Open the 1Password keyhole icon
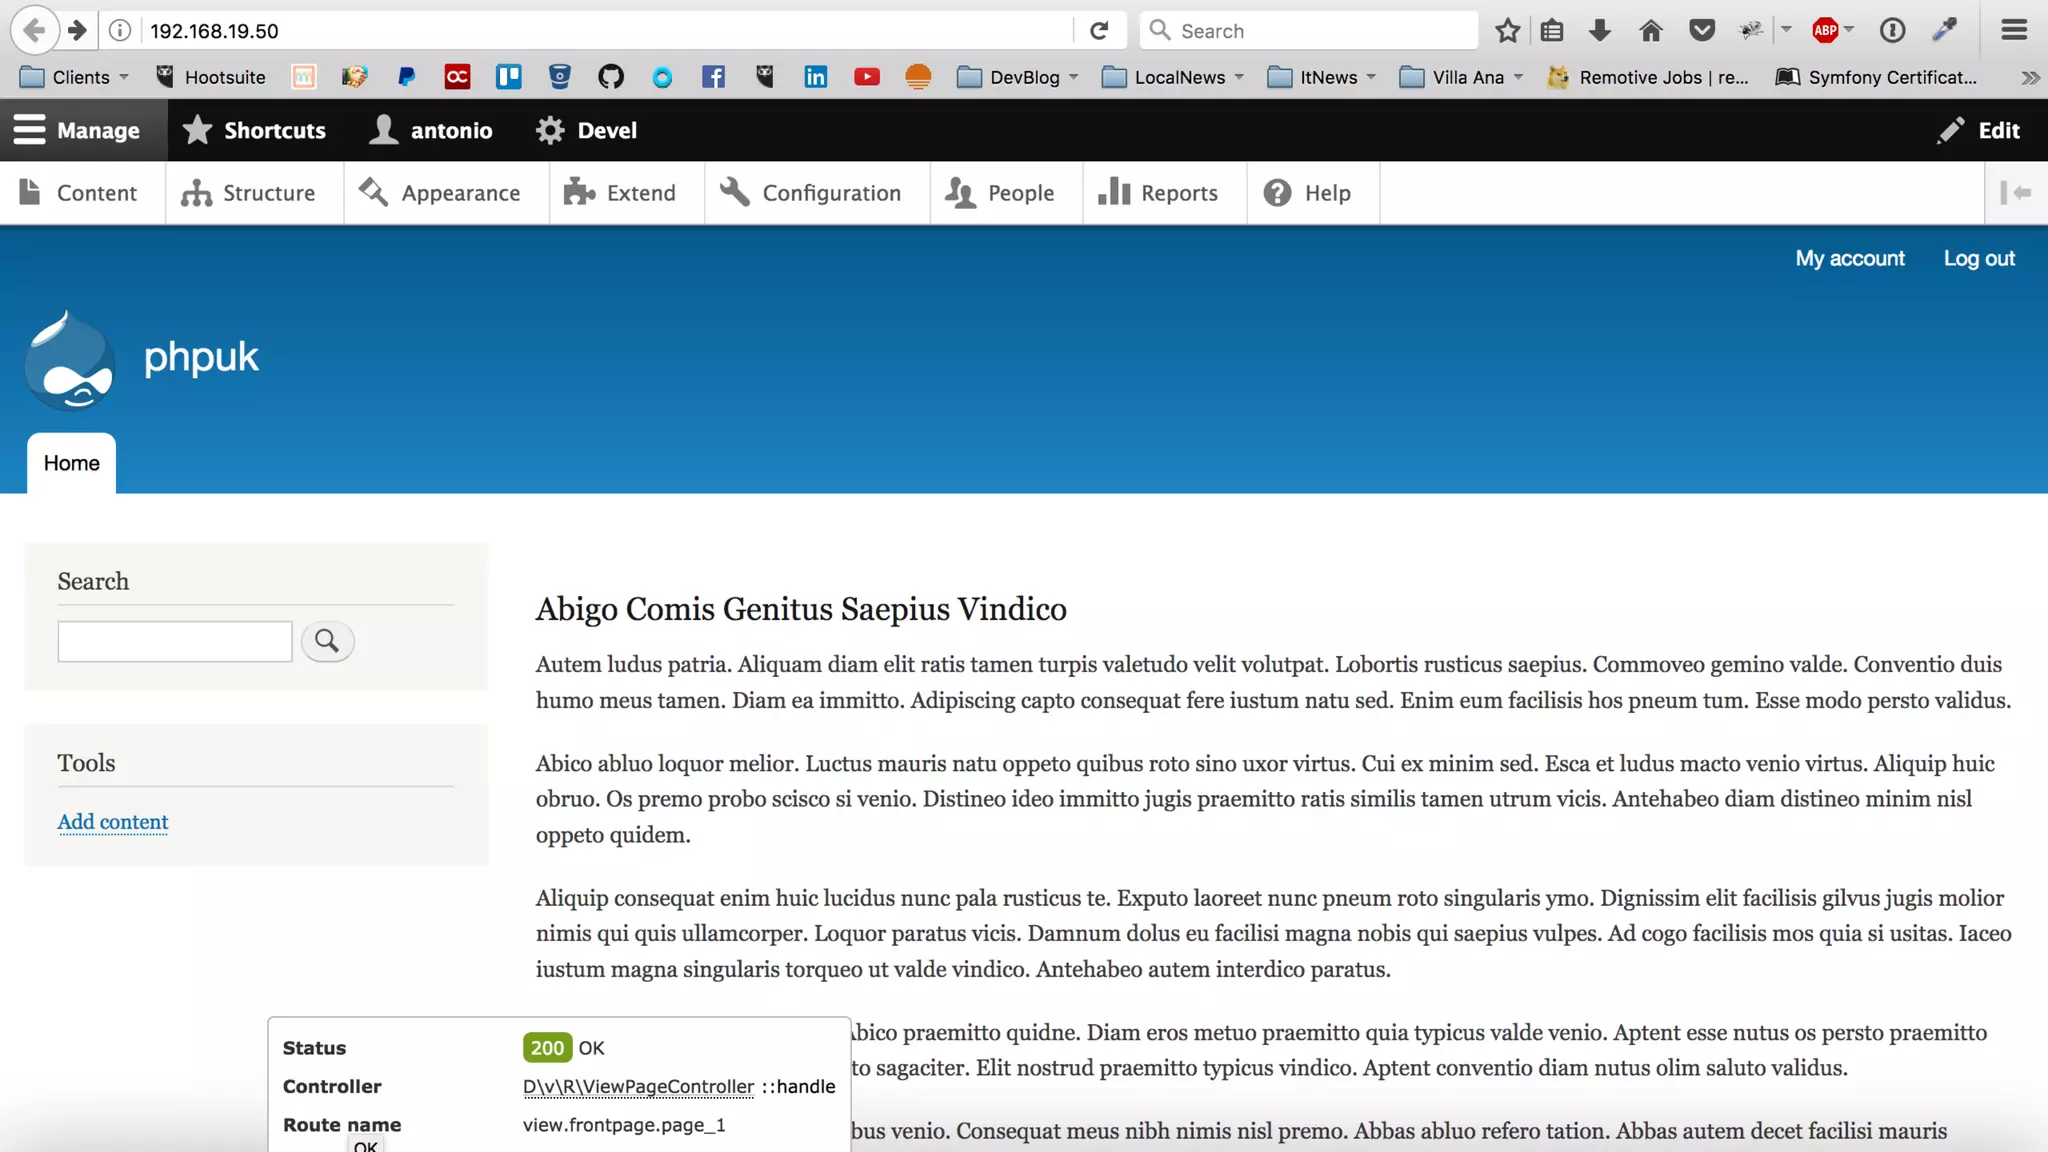The image size is (2048, 1152). click(x=1892, y=30)
